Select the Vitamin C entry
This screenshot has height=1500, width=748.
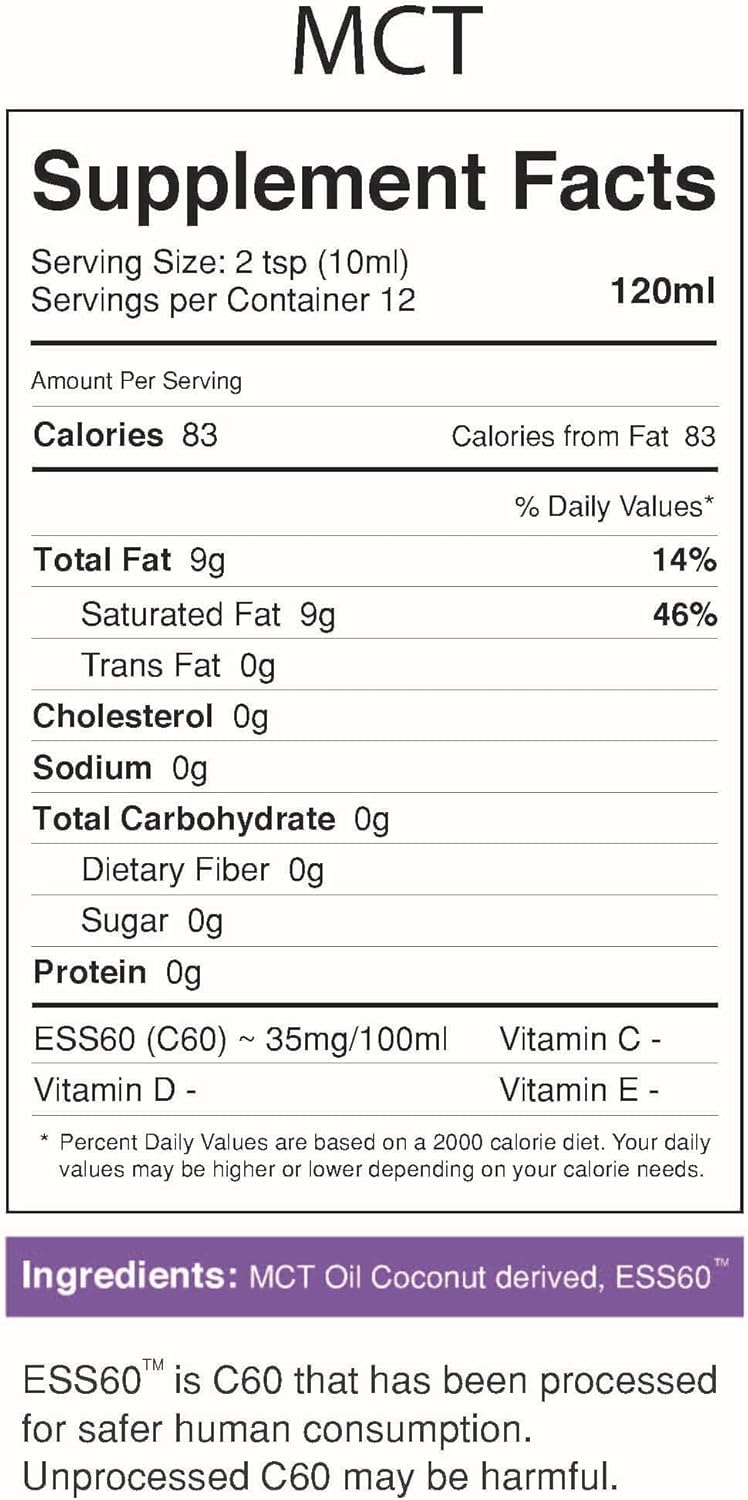[x=580, y=1039]
